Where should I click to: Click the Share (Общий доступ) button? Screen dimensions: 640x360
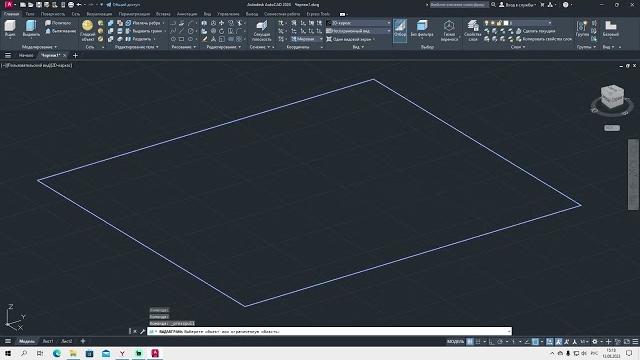tap(123, 4)
